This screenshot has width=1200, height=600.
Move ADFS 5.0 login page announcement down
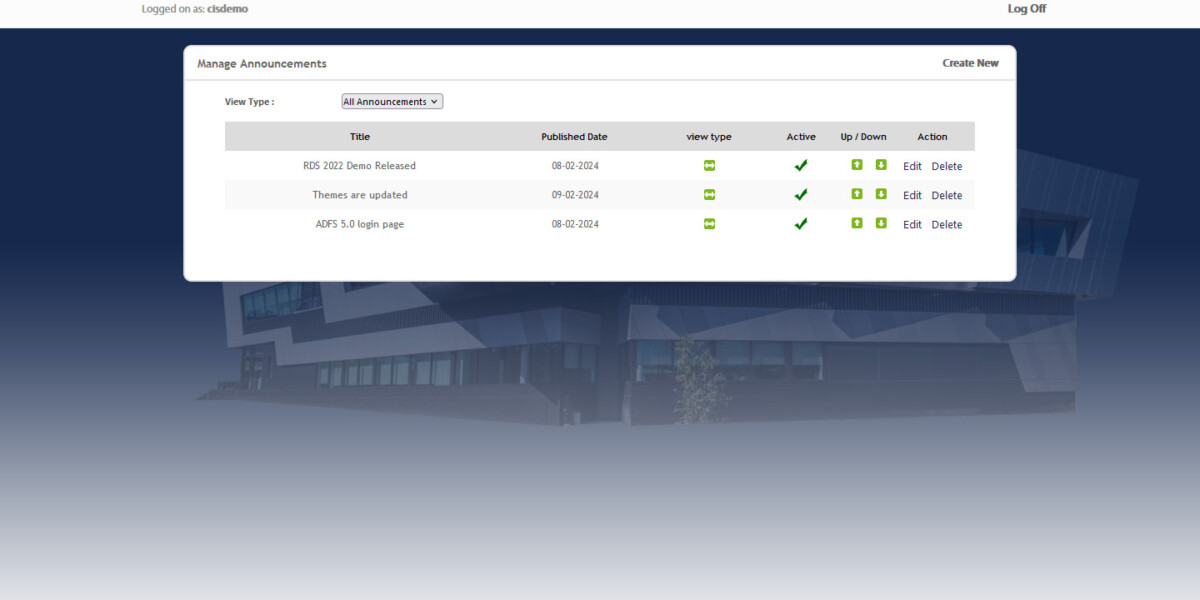[881, 223]
